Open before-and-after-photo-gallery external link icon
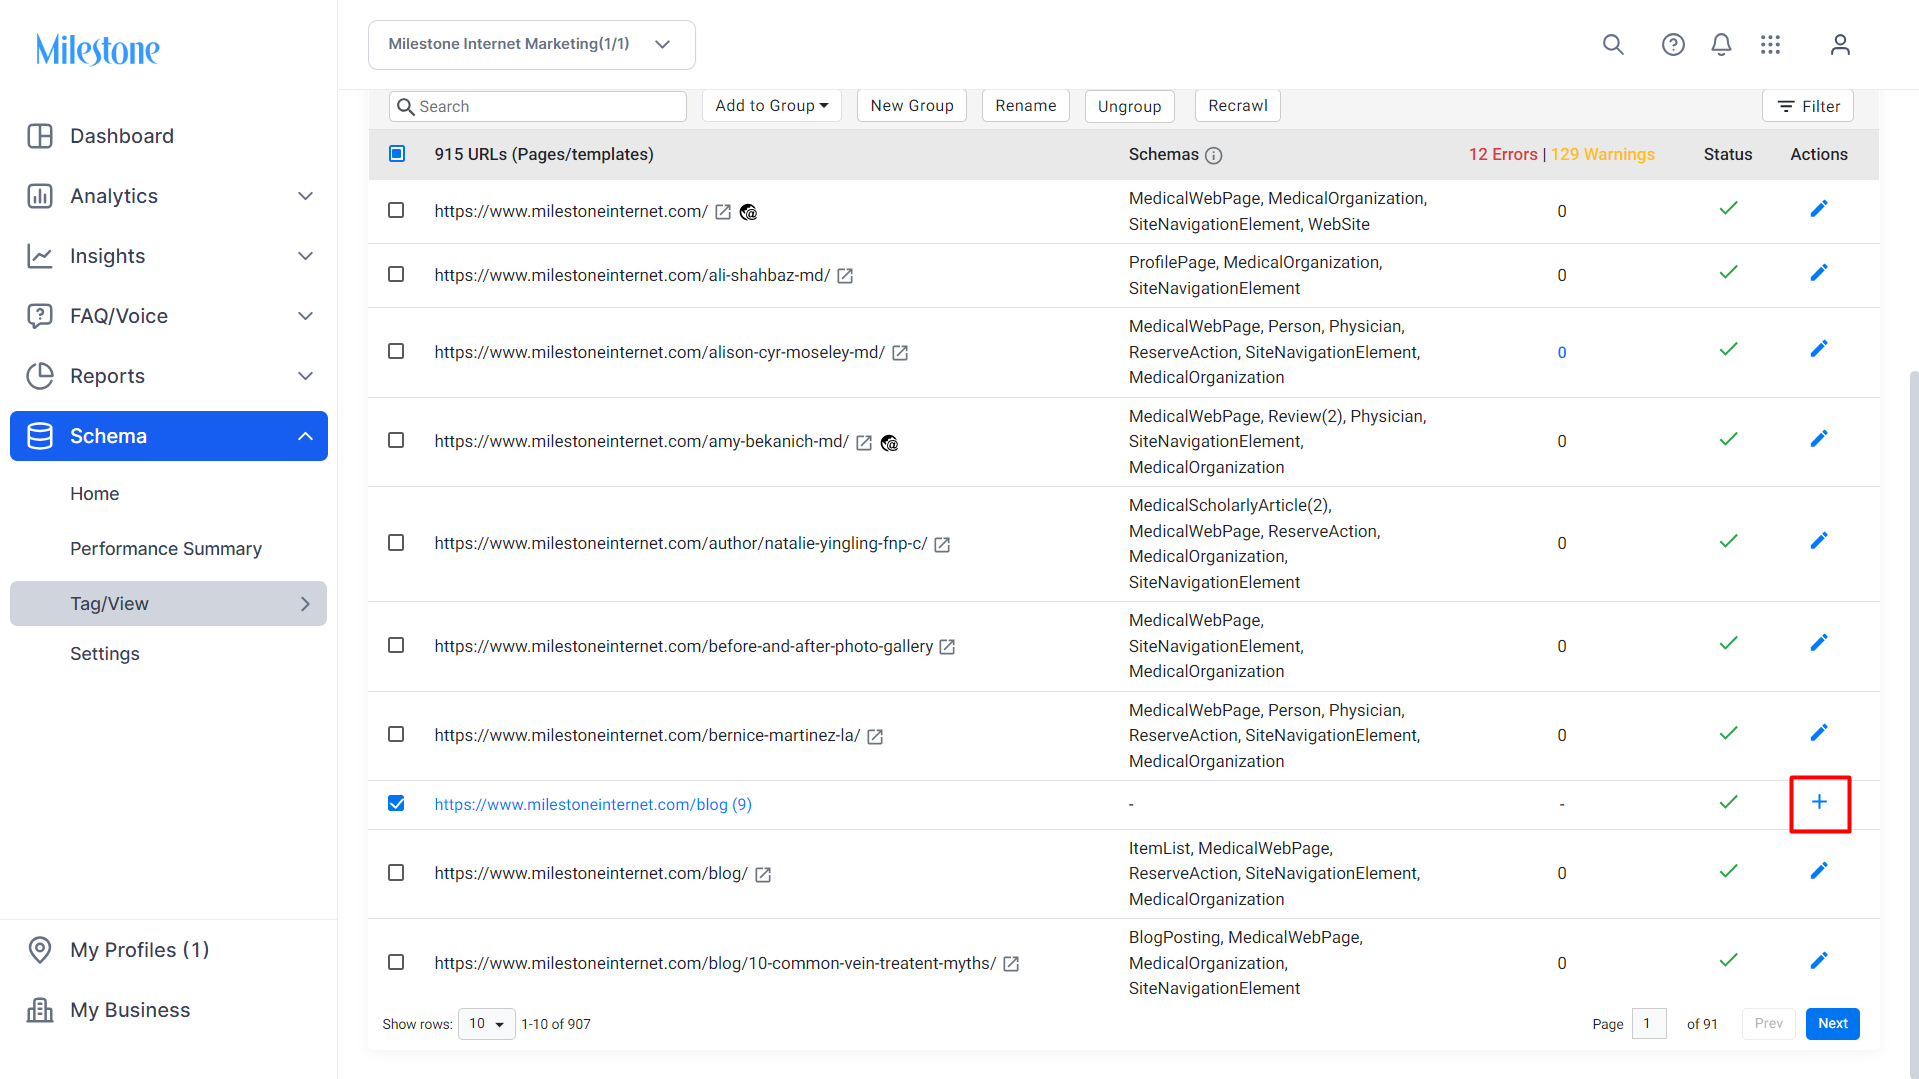 click(x=947, y=647)
